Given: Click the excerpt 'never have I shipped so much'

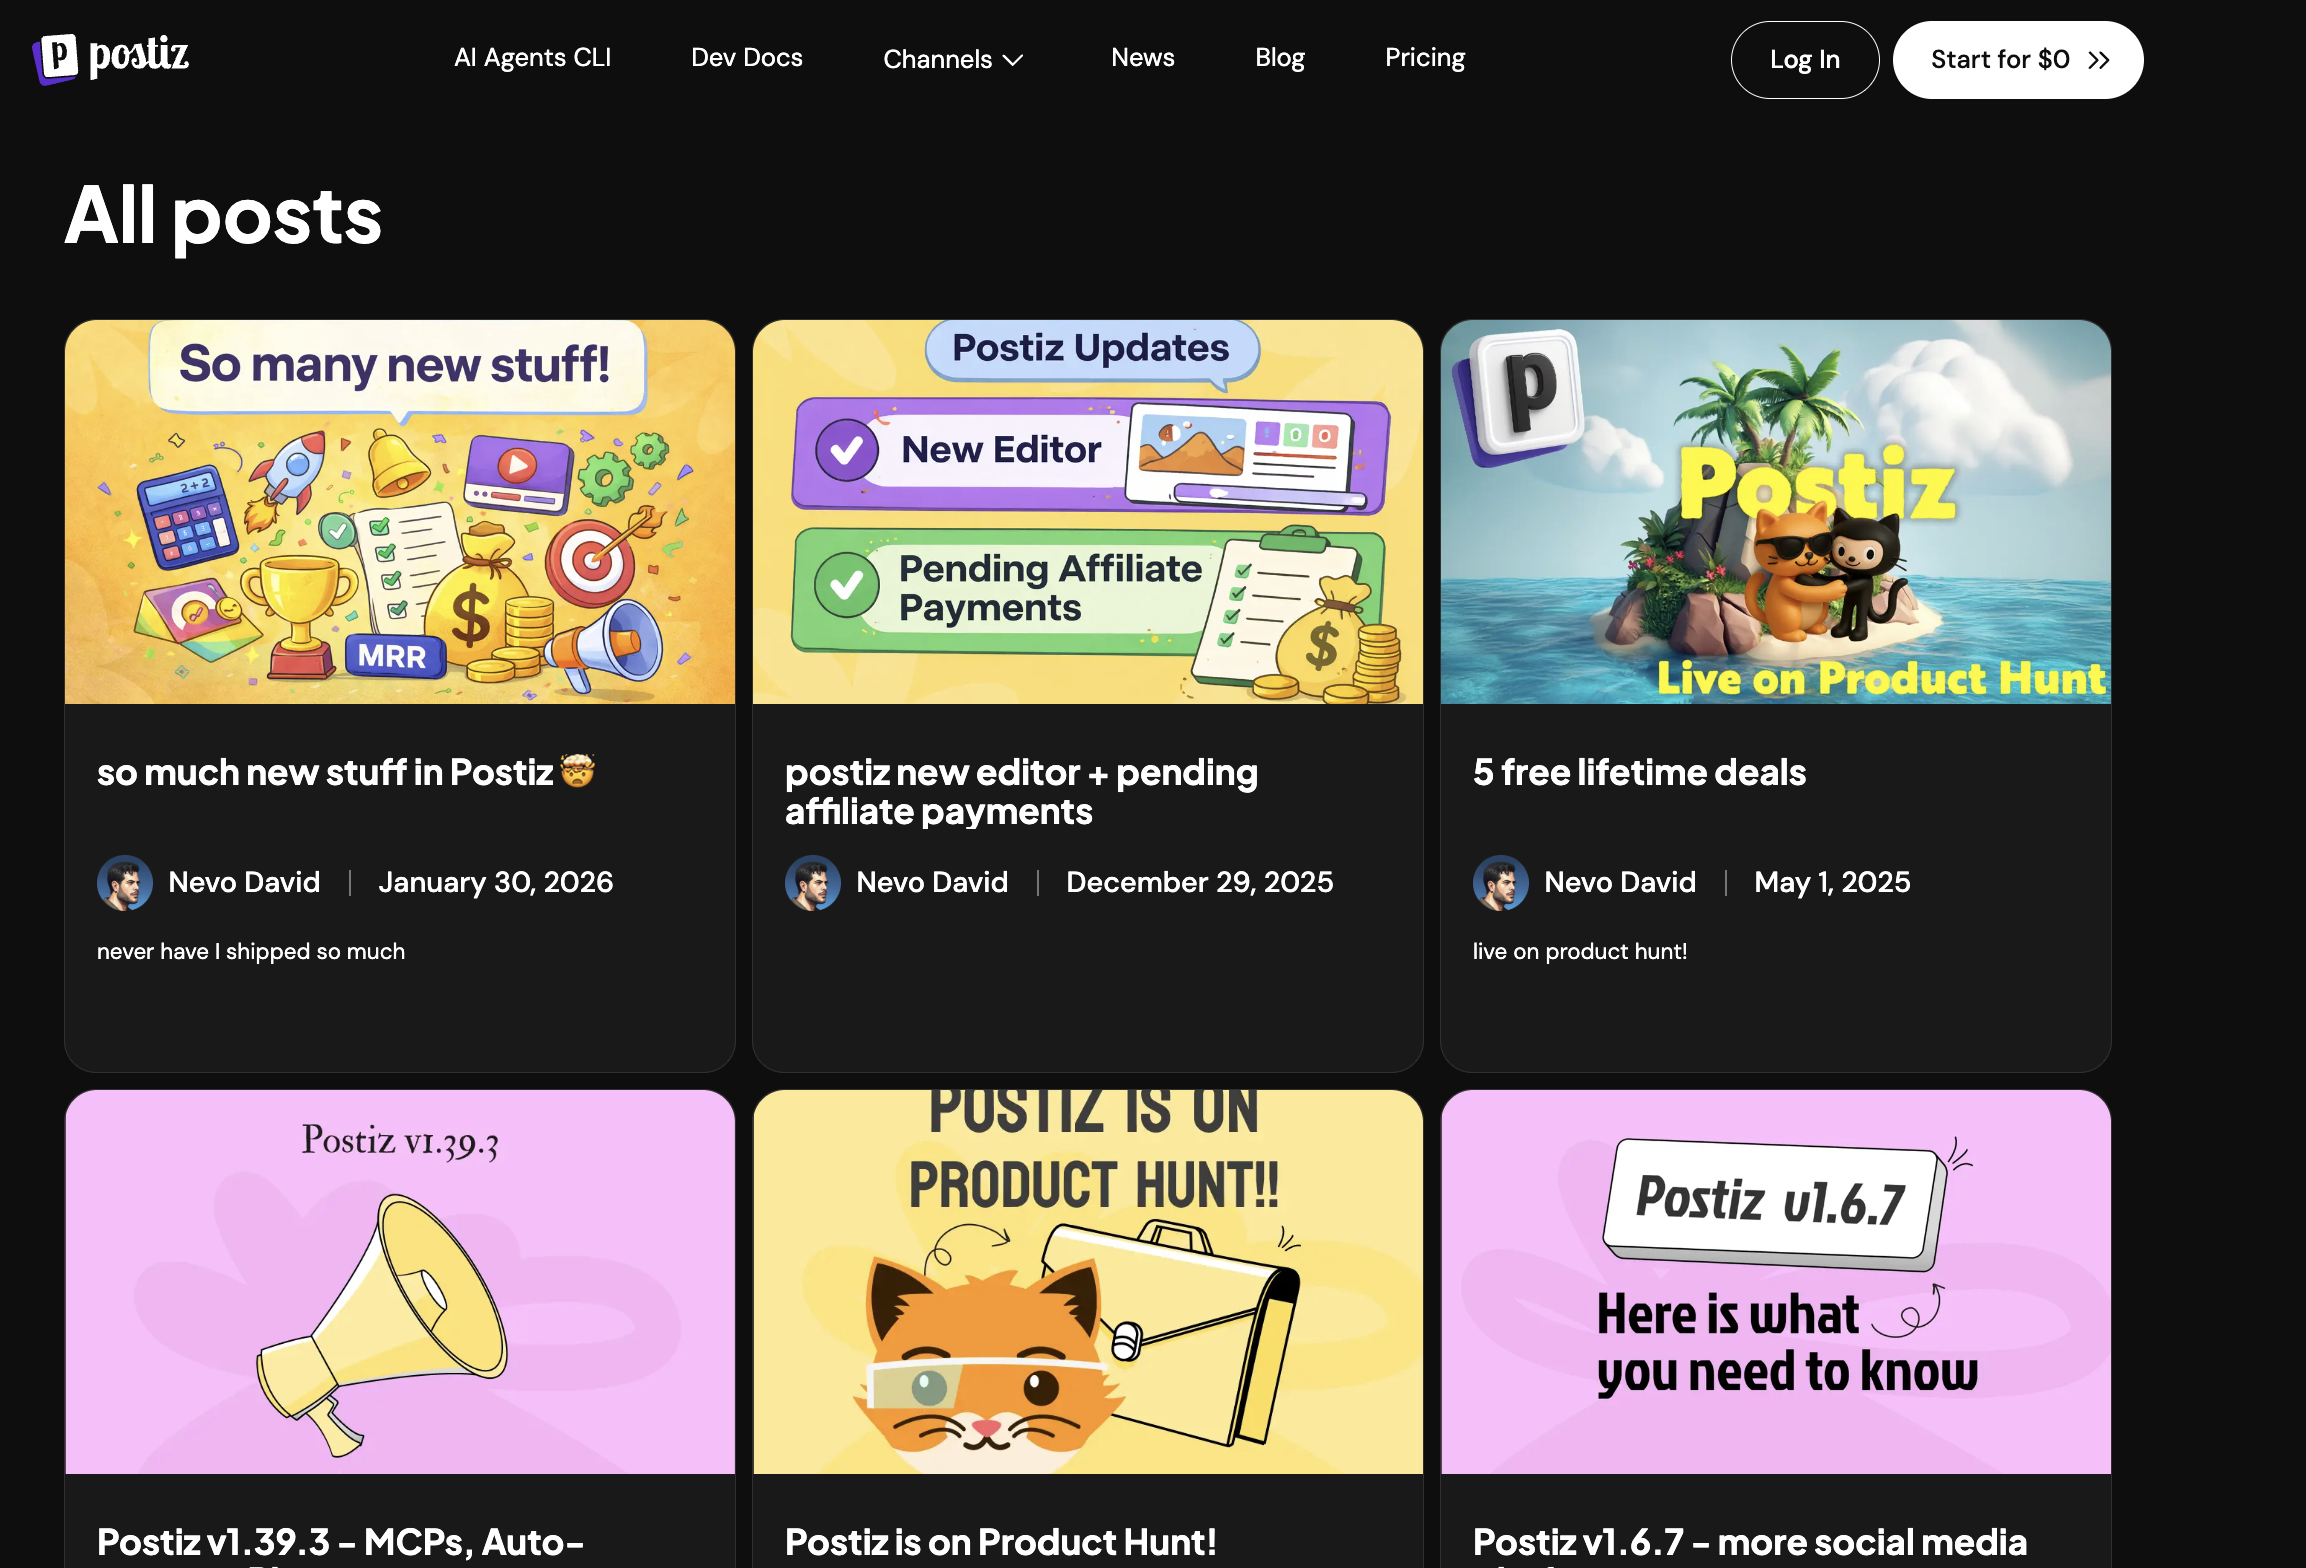Looking at the screenshot, I should (251, 951).
